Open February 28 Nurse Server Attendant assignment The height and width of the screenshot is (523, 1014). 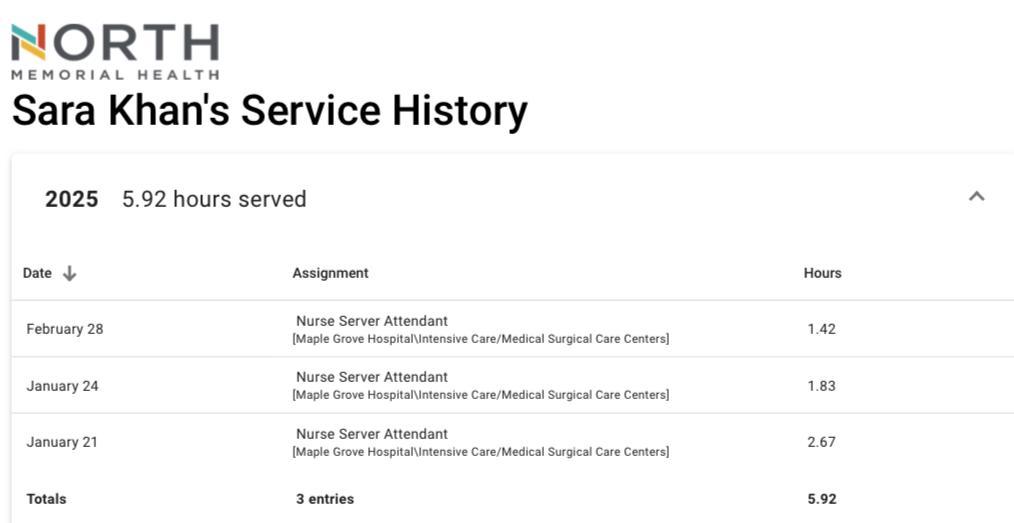click(372, 321)
